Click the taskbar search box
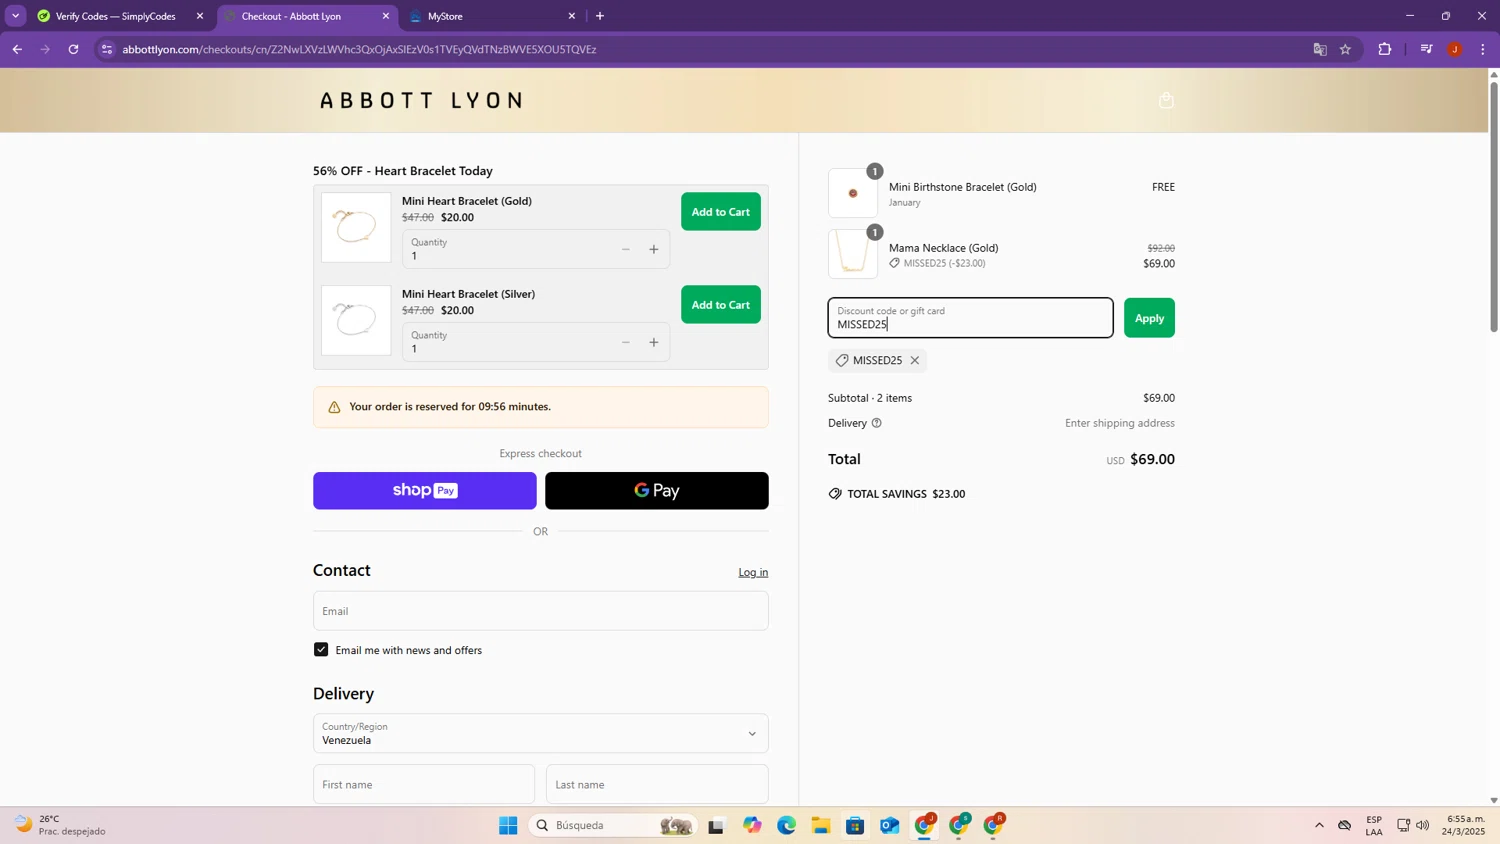The image size is (1500, 844). pos(612,825)
